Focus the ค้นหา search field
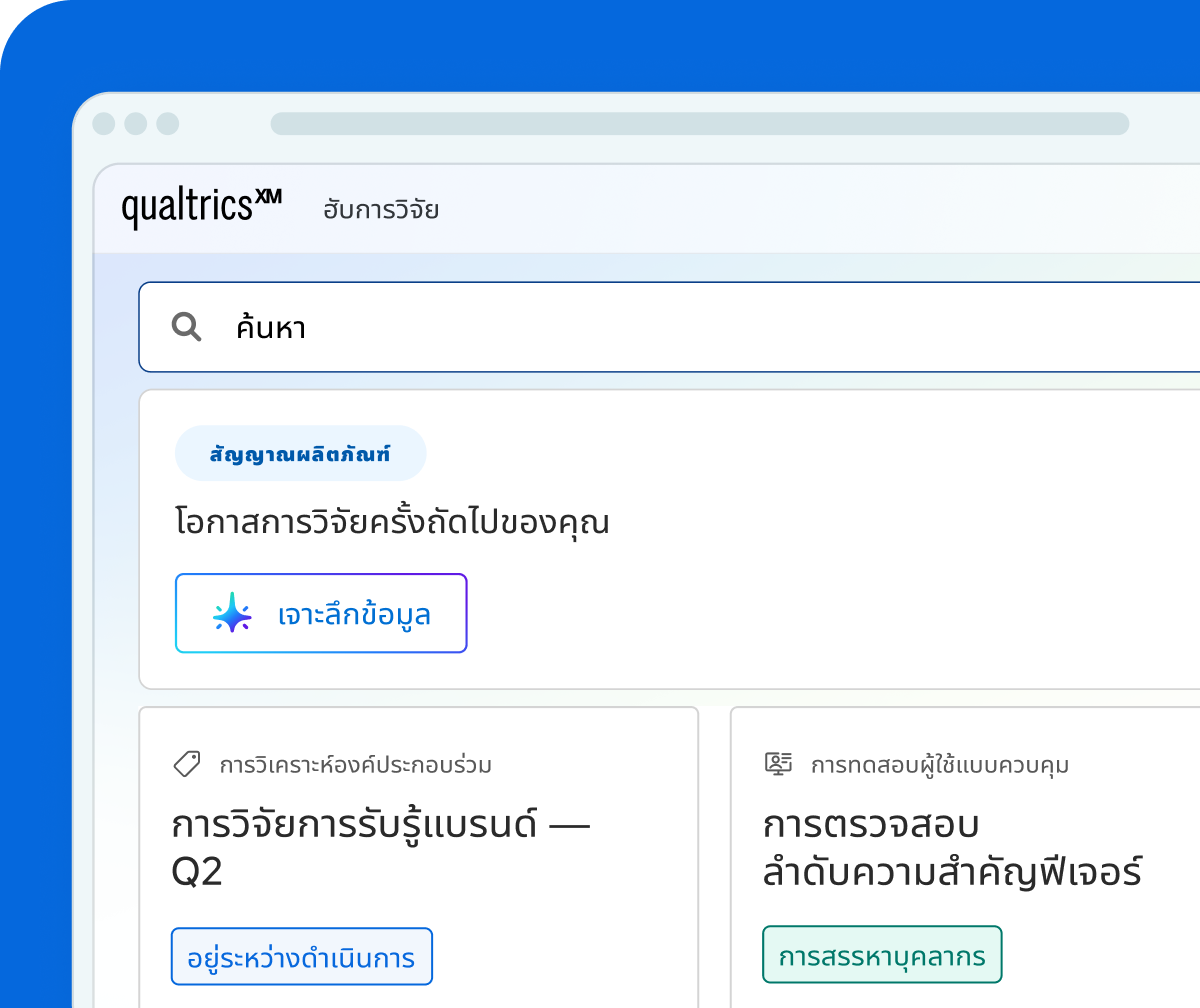The width and height of the screenshot is (1200, 1008). pos(669,327)
